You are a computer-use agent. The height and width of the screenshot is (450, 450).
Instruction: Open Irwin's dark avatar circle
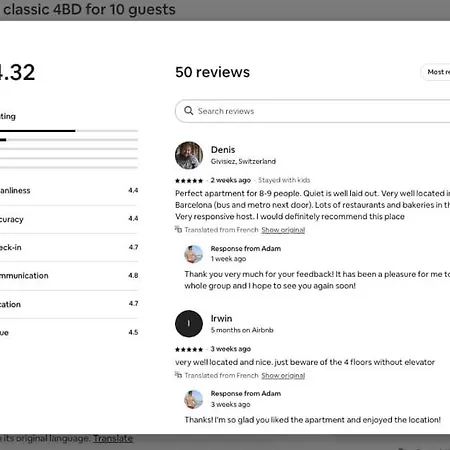click(189, 324)
